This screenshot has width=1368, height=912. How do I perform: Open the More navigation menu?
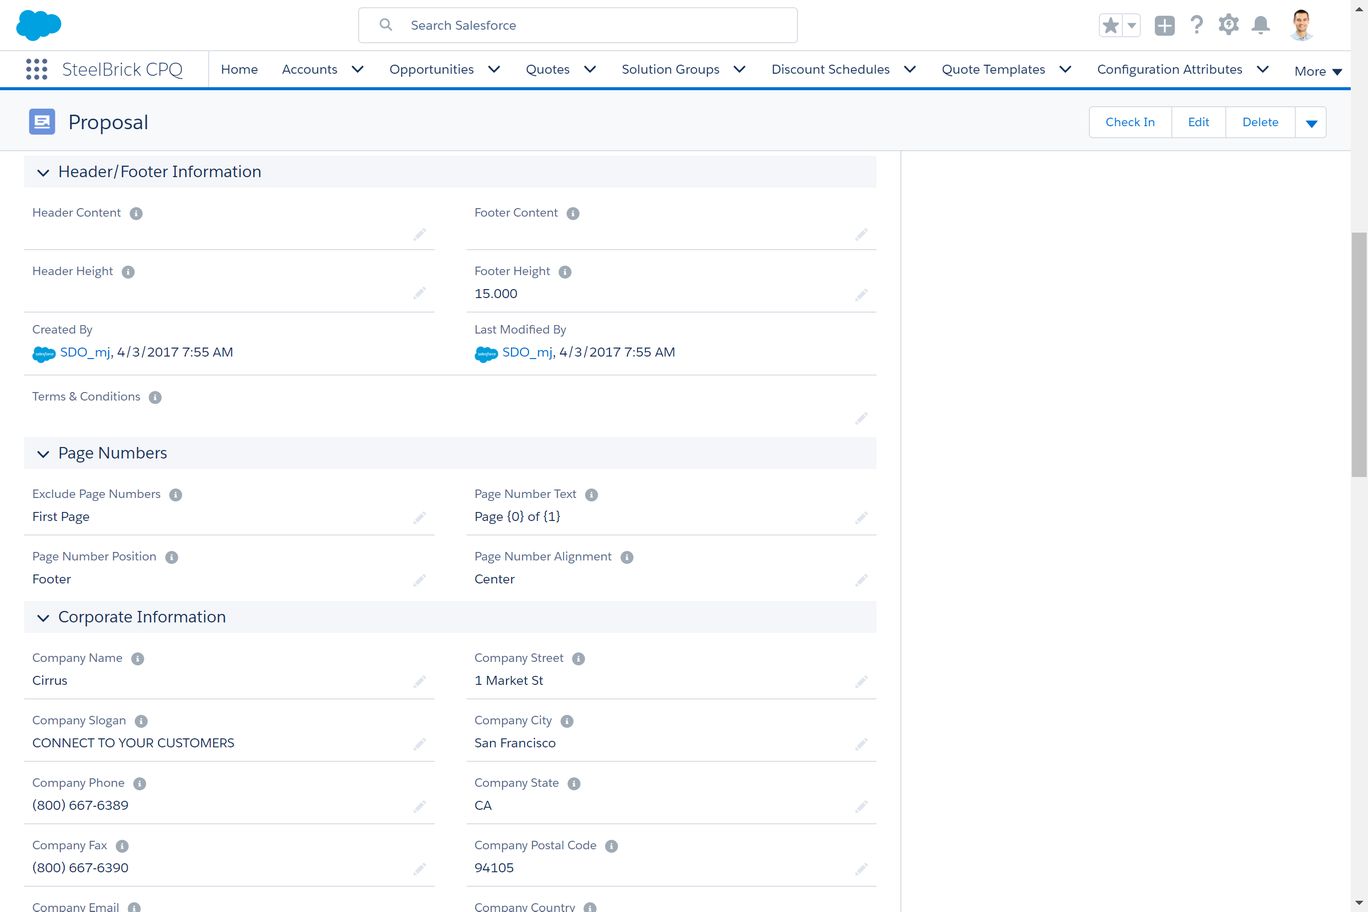[x=1317, y=71]
